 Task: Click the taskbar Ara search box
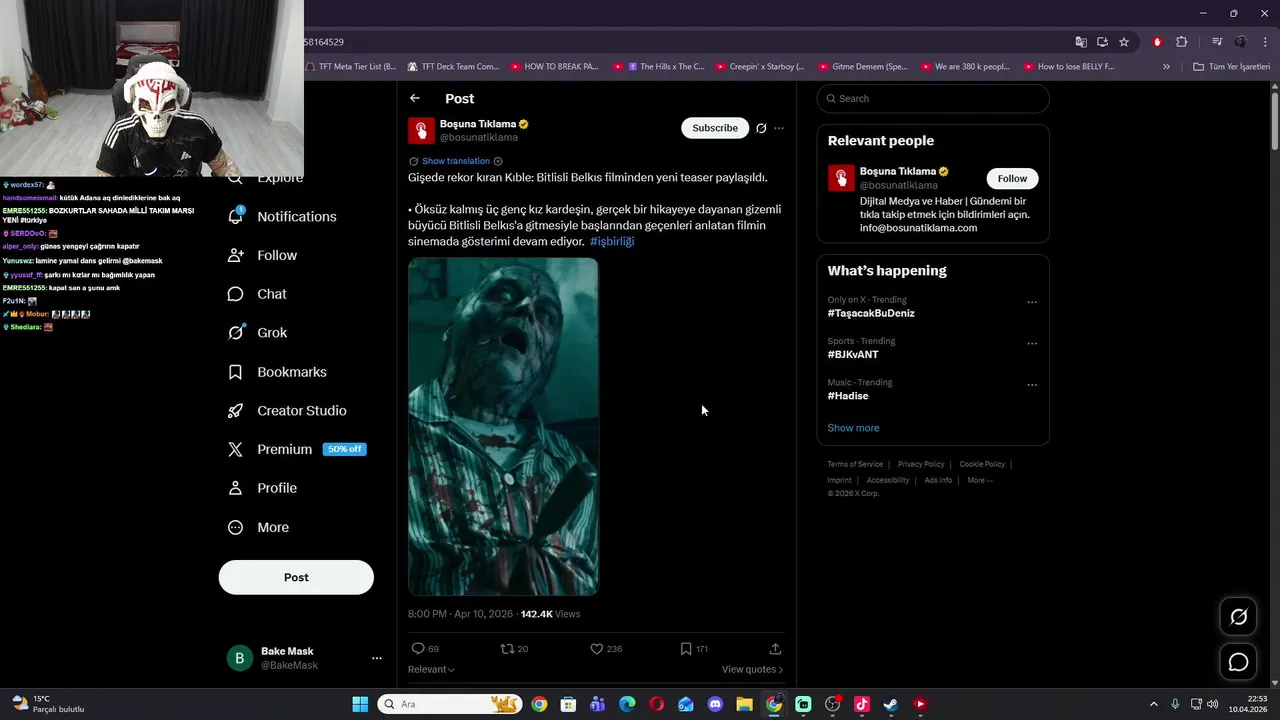[449, 704]
